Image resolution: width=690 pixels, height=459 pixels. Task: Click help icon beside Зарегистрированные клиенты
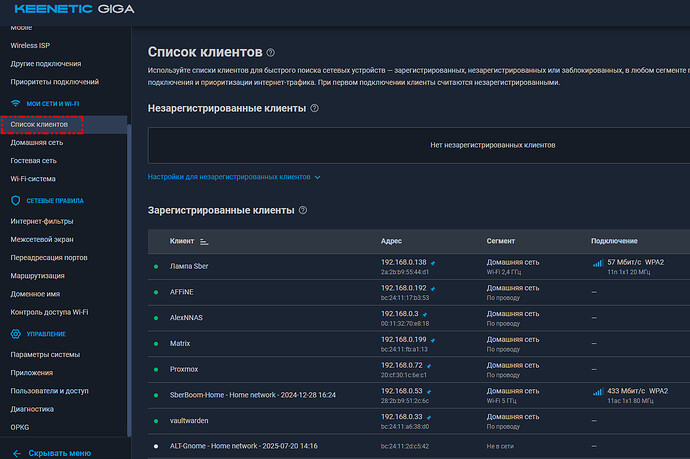[x=303, y=211]
